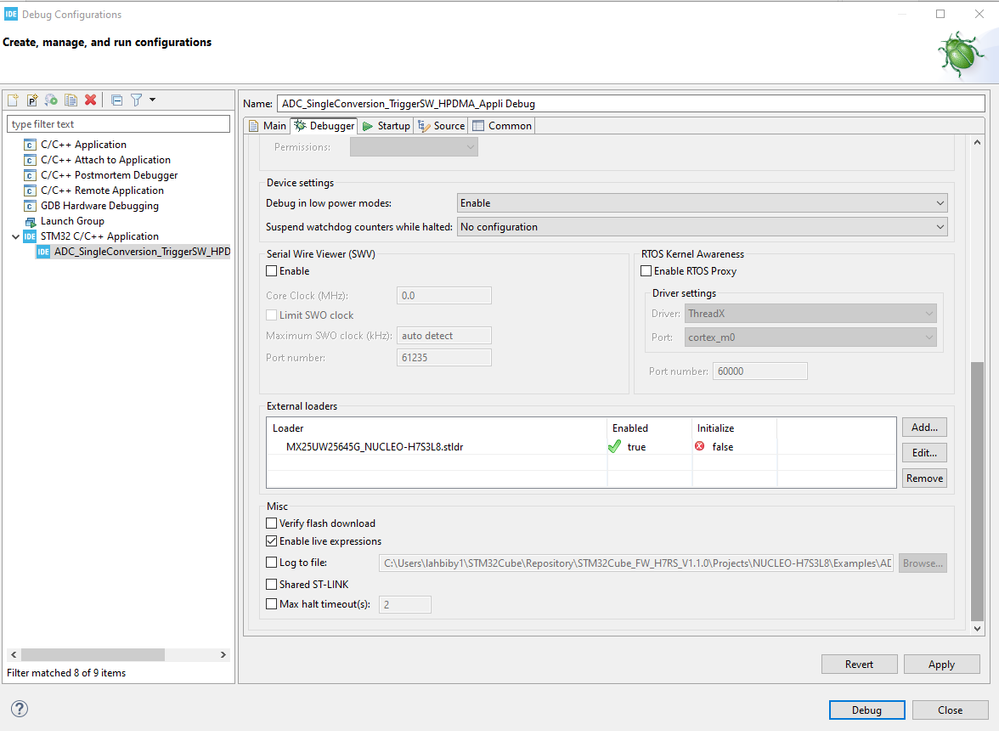Select C/C++ Attach to Application entry
The height and width of the screenshot is (731, 999).
click(x=105, y=160)
